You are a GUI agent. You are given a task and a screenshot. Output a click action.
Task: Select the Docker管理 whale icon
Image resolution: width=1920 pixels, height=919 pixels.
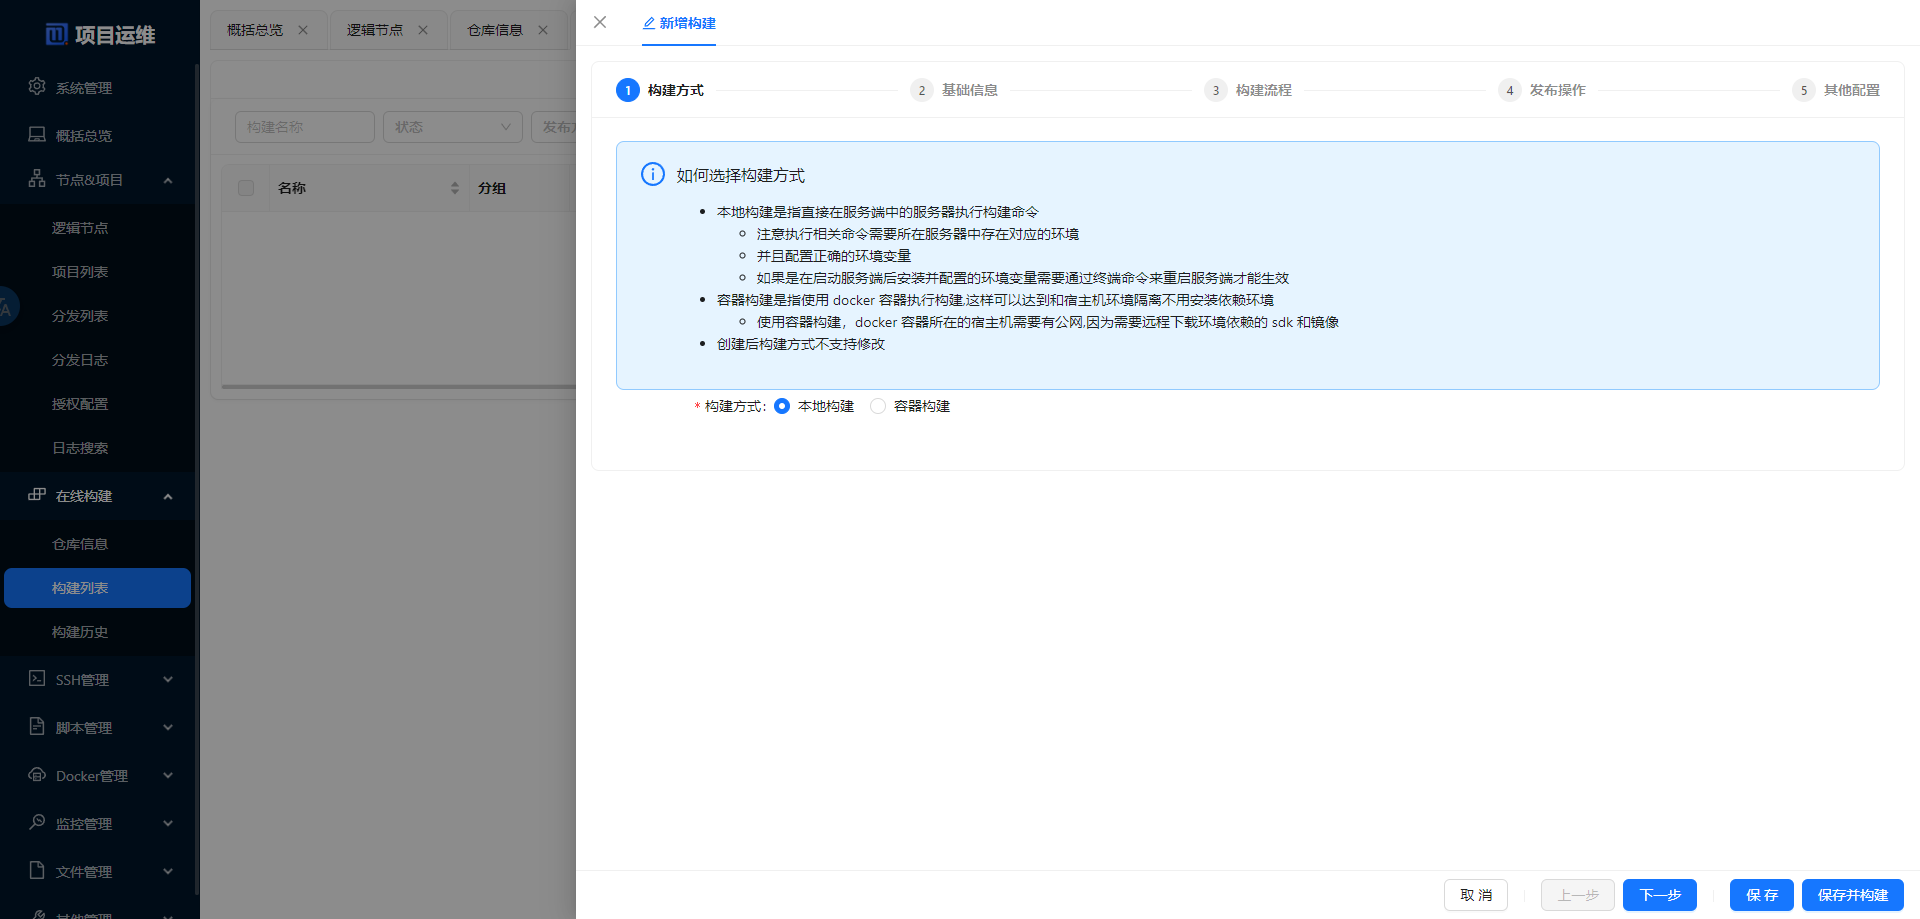[37, 775]
